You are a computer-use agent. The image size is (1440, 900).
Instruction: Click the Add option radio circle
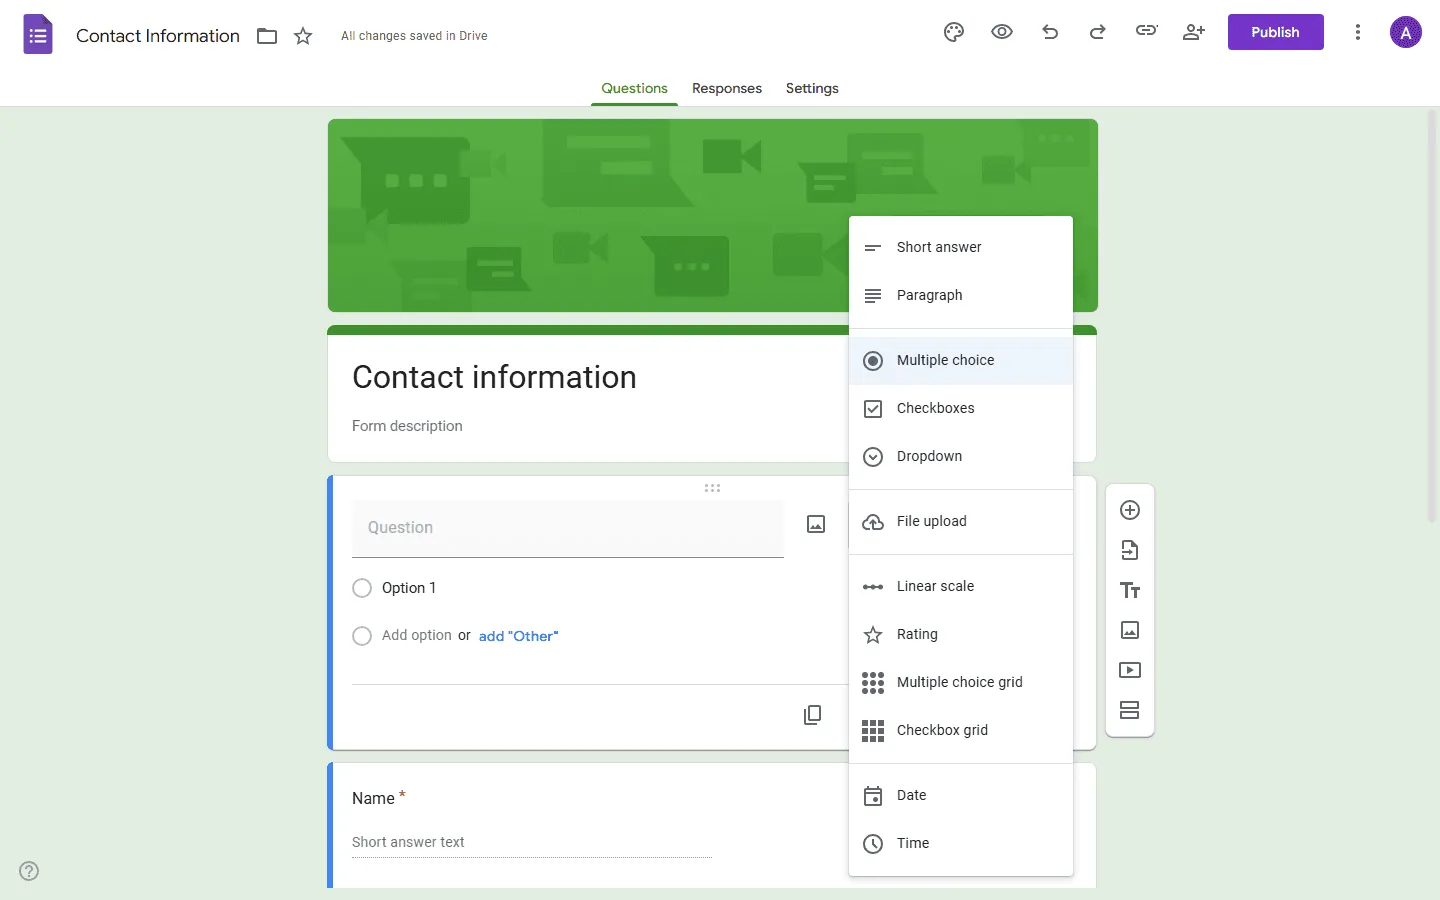[362, 636]
